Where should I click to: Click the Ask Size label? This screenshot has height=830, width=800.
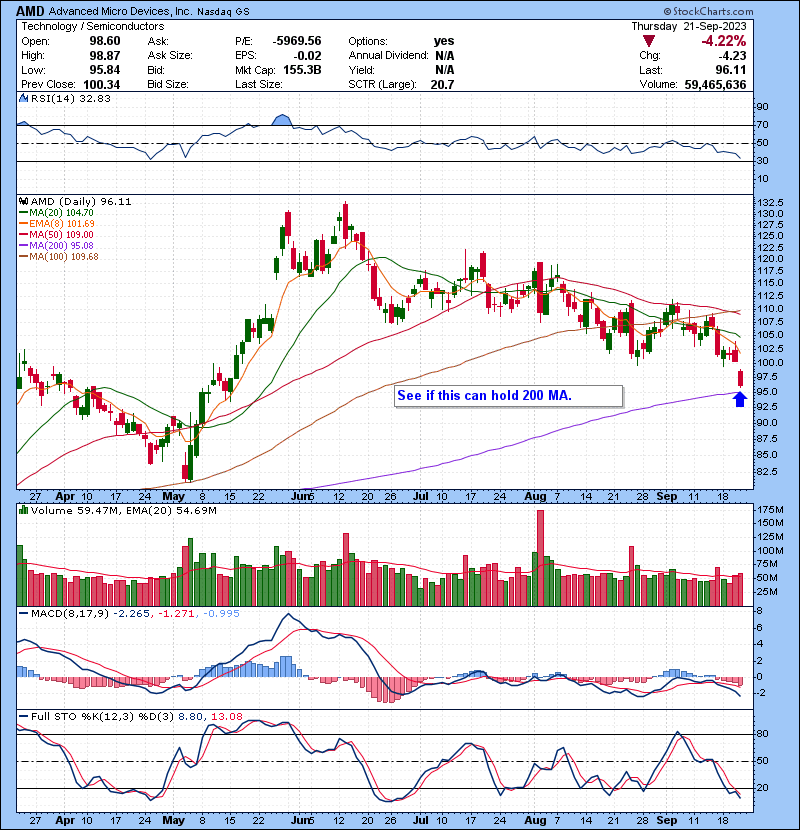pyautogui.click(x=170, y=56)
